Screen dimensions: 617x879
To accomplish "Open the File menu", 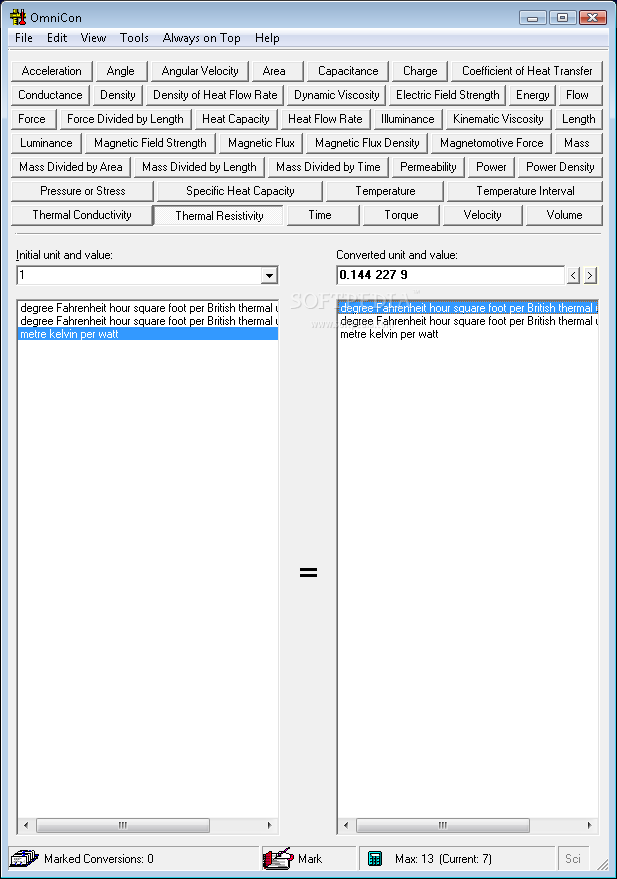I will click(x=24, y=38).
